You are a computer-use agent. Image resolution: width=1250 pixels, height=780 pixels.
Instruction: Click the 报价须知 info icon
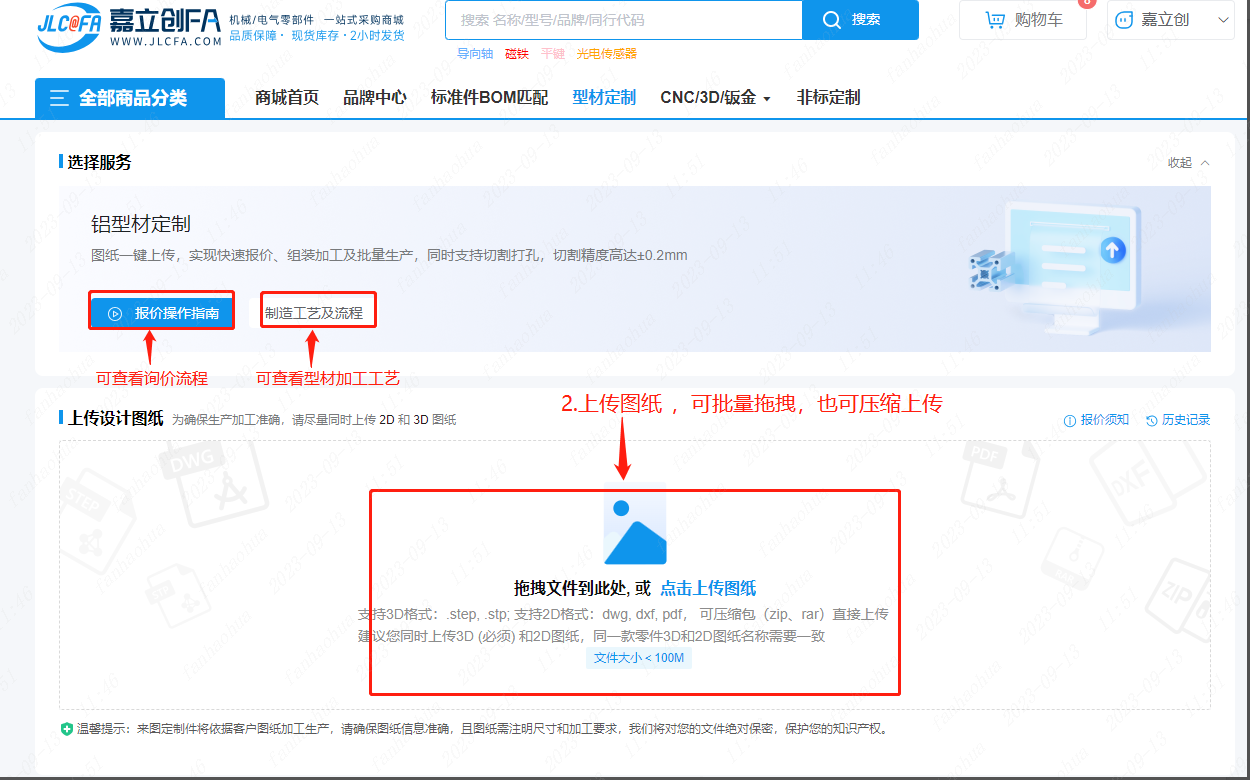coord(1070,421)
